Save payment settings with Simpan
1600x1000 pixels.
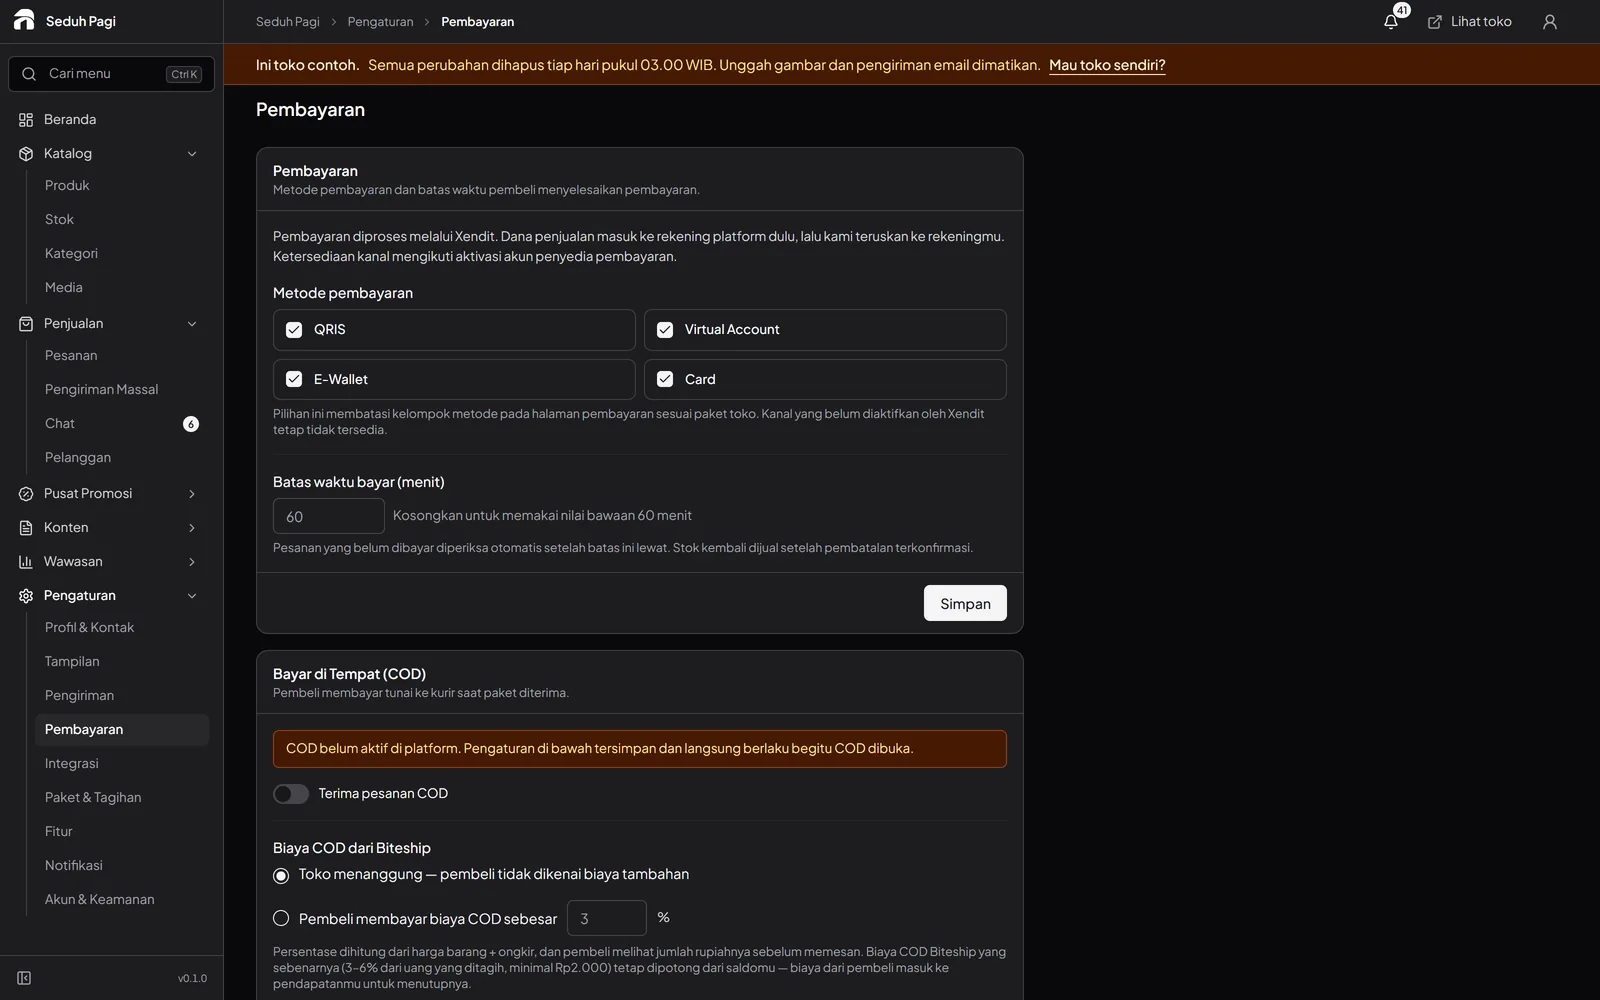pyautogui.click(x=965, y=603)
